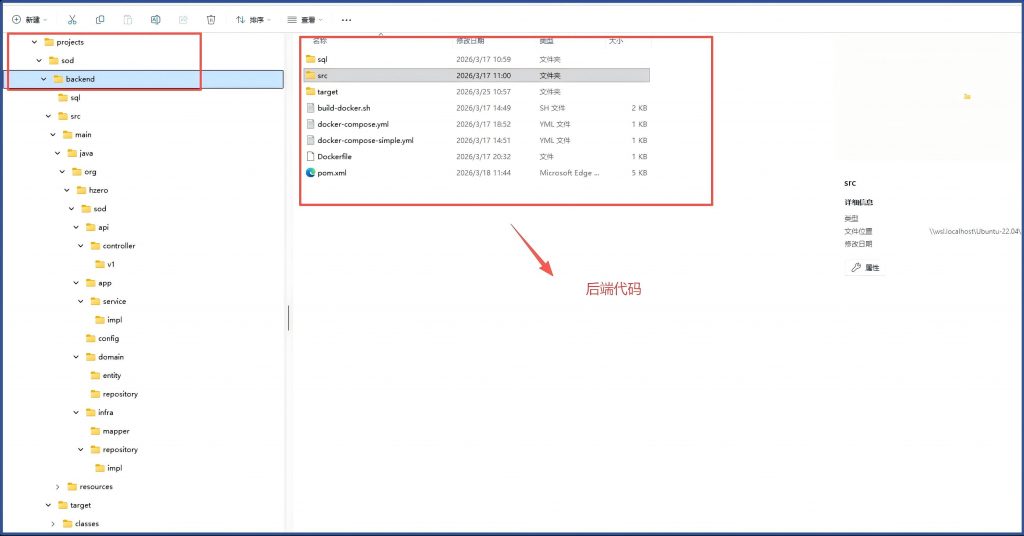Click the pom.xml Edge file icon

pos(310,173)
